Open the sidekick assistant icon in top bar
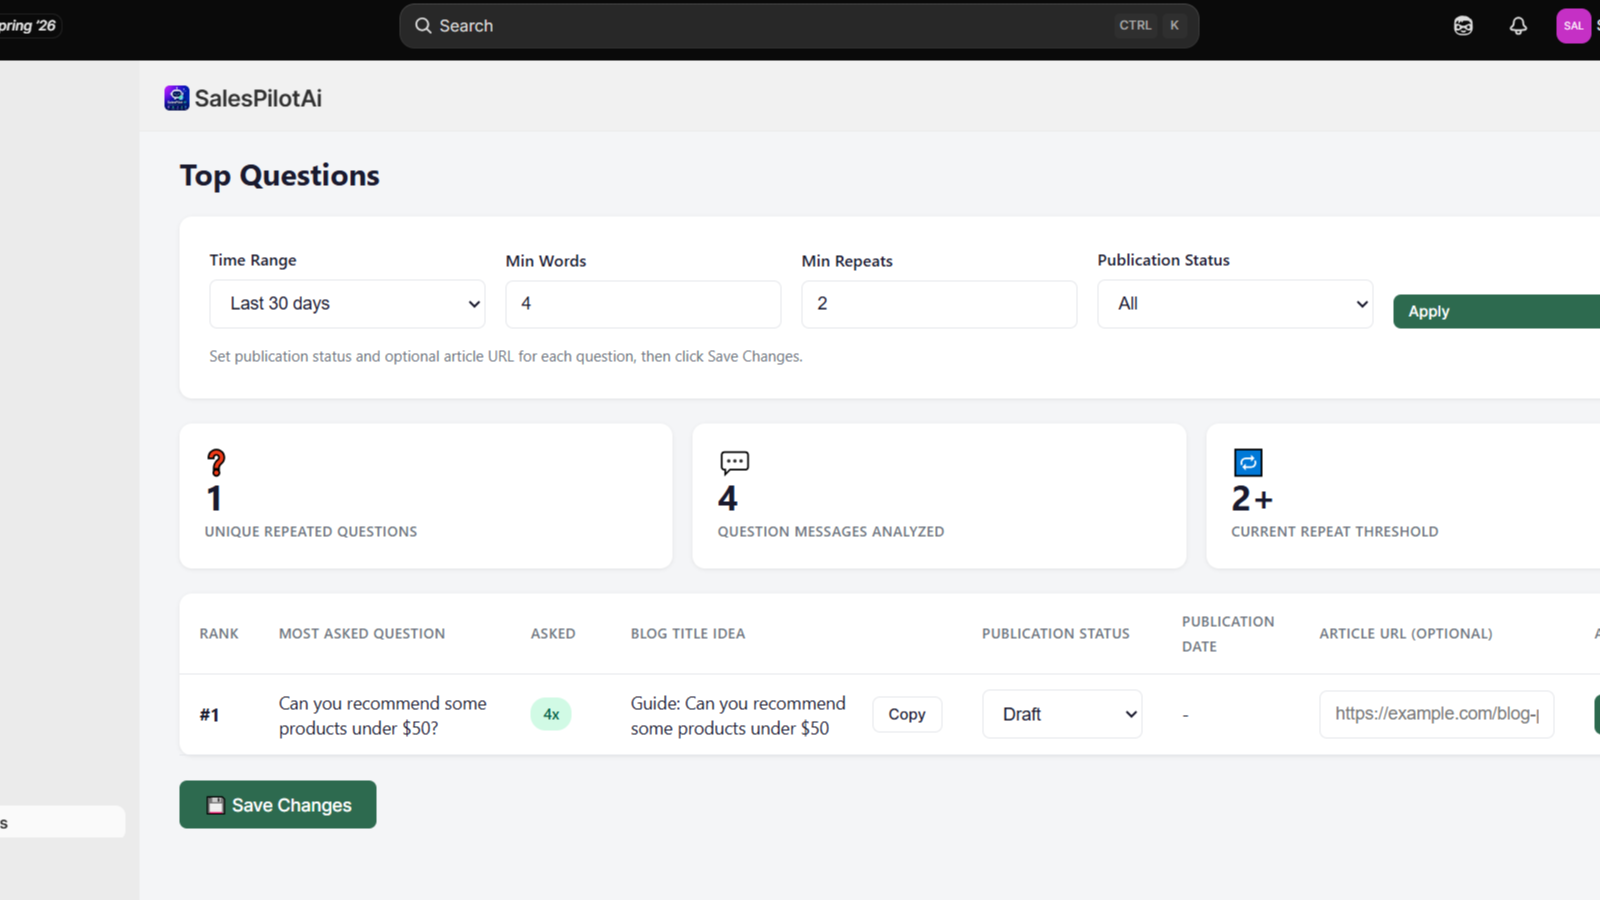The image size is (1600, 900). click(x=1463, y=26)
